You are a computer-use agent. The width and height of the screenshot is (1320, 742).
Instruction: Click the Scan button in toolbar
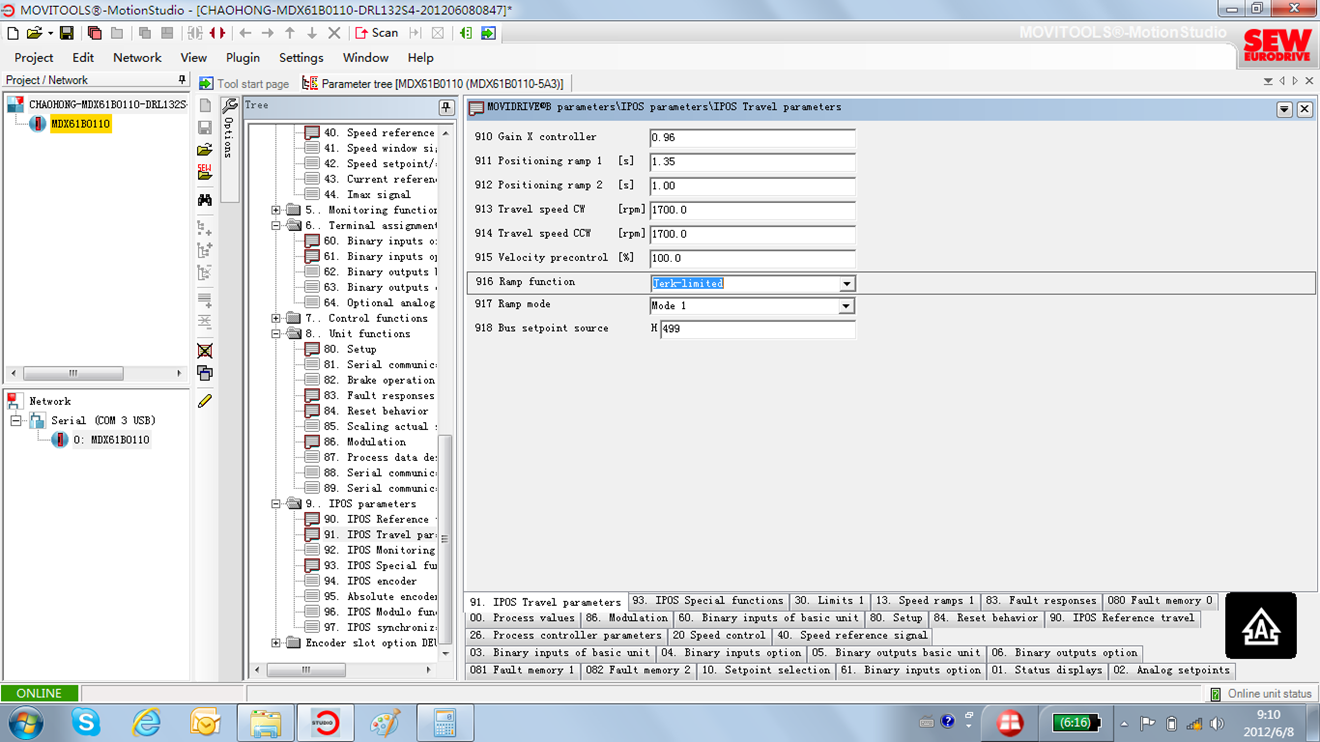point(376,33)
